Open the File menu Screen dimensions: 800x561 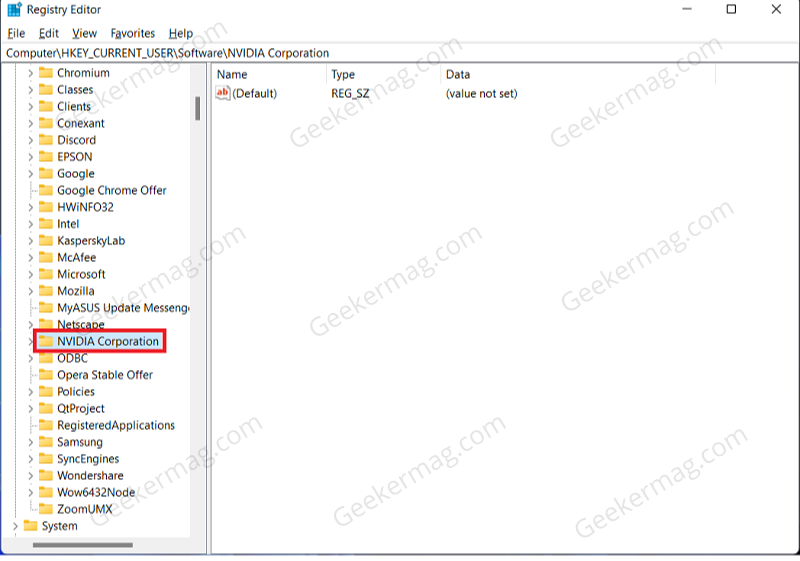pos(16,33)
